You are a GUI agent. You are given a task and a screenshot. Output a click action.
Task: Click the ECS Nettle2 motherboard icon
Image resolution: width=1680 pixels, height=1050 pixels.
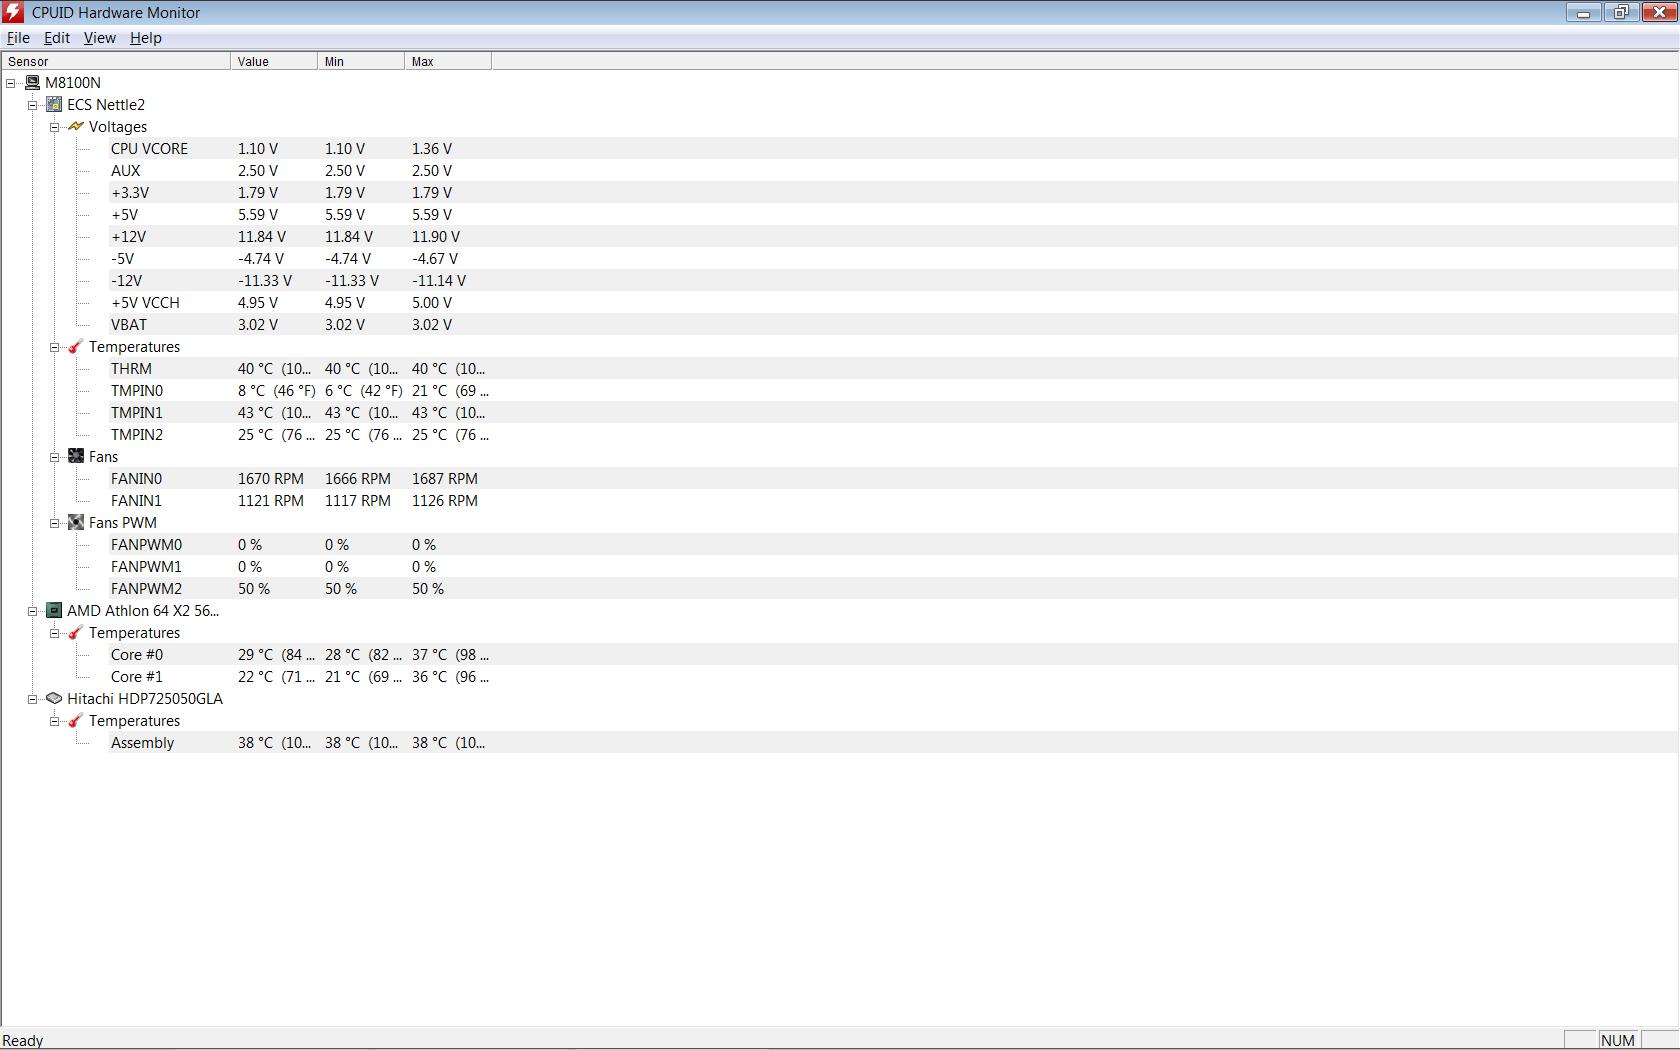coord(54,105)
